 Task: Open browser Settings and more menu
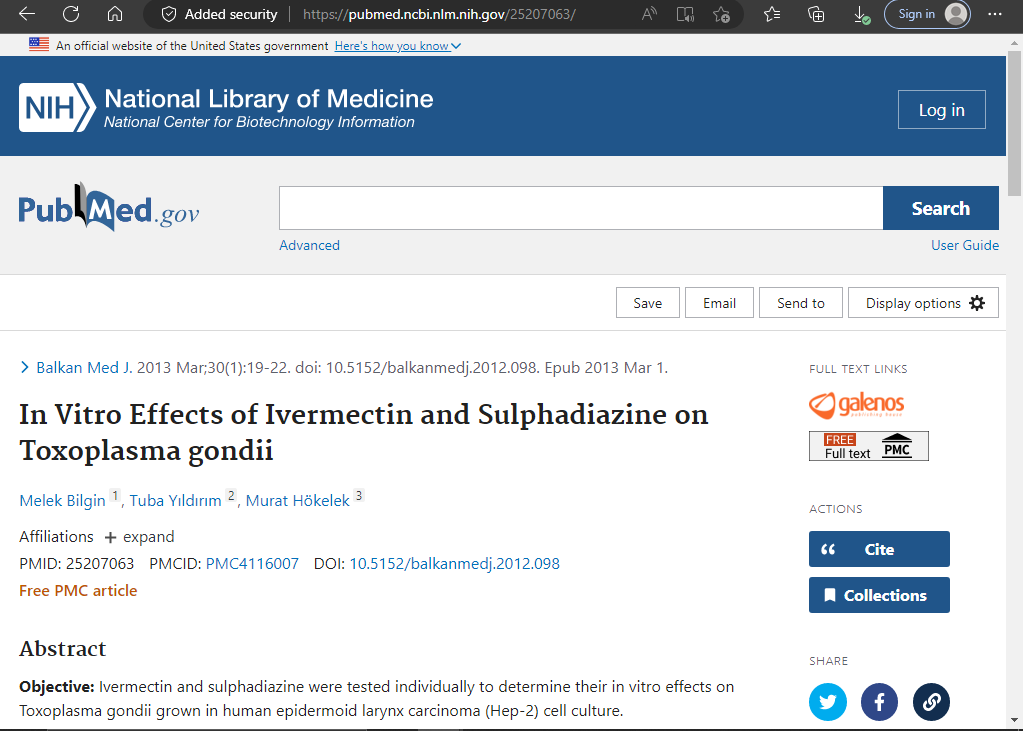point(995,14)
